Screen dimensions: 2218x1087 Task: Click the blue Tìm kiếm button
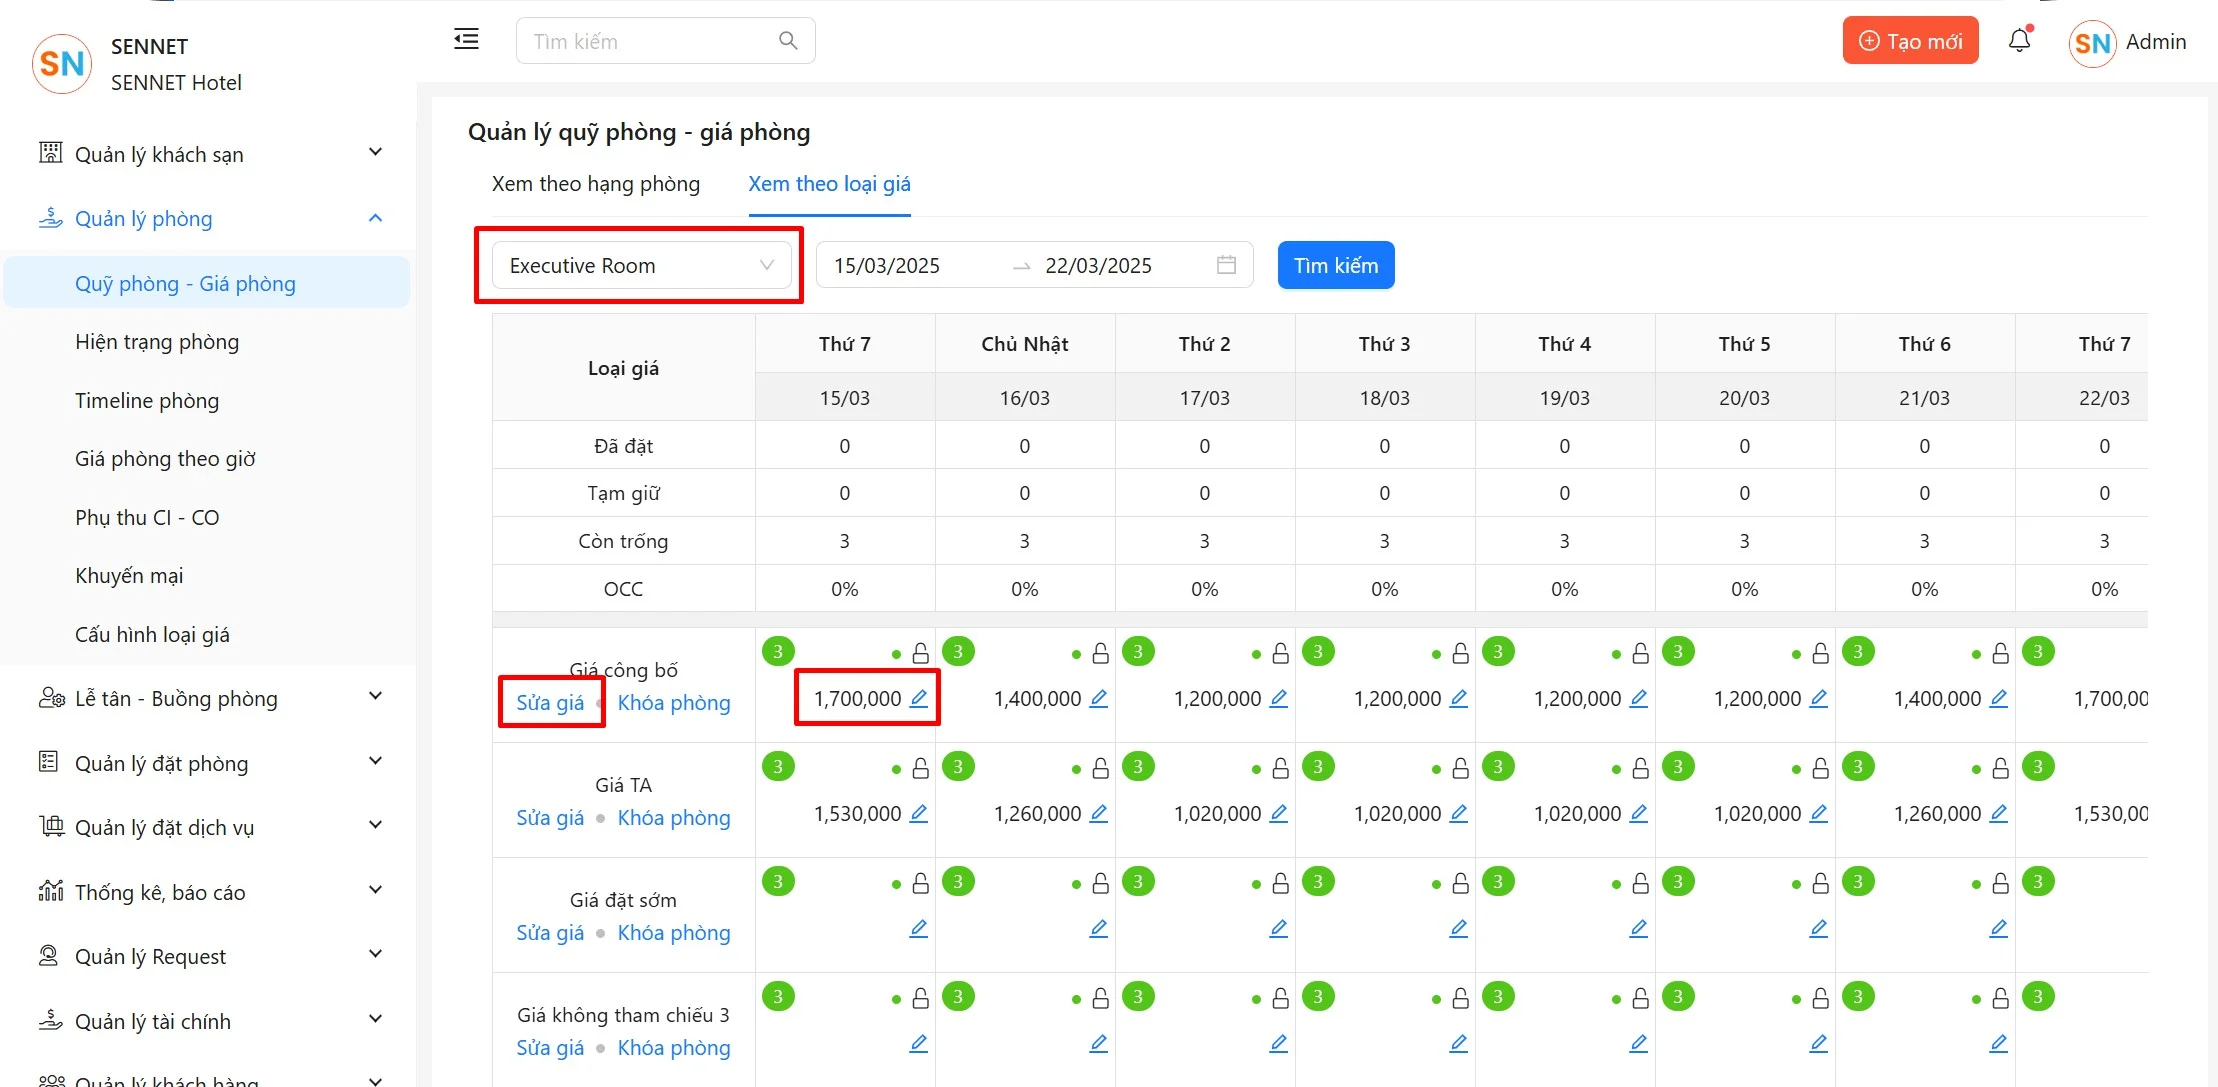(1335, 266)
